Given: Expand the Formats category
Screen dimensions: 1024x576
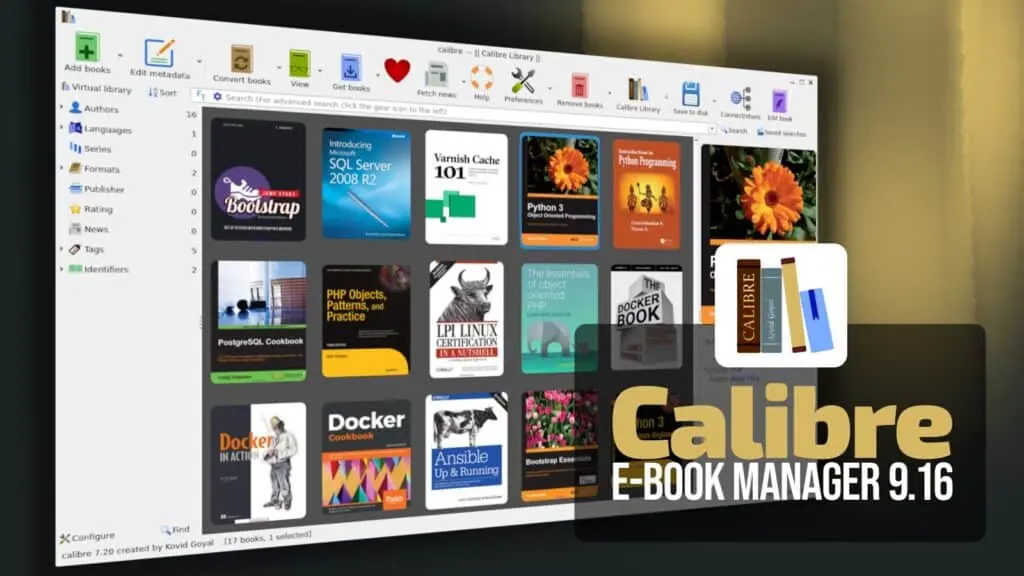Looking at the screenshot, I should (62, 168).
